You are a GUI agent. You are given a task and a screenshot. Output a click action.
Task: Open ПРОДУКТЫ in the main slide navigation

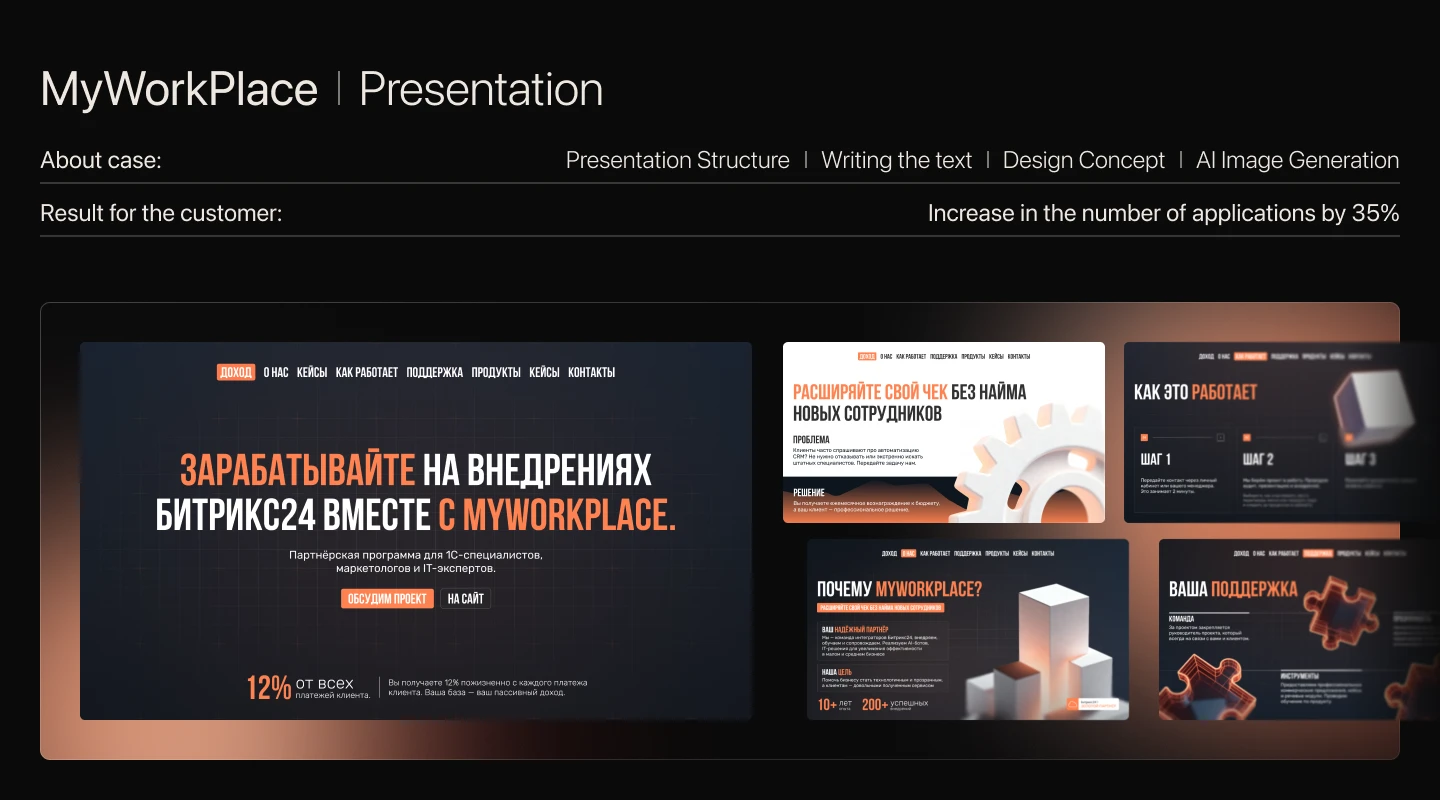point(496,372)
